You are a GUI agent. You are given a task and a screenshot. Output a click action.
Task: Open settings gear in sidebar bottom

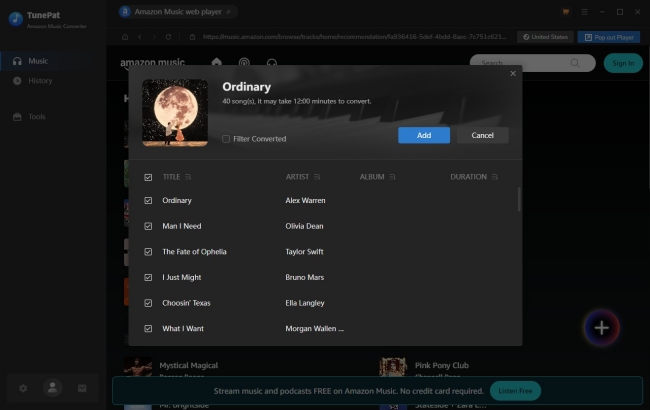click(x=23, y=388)
